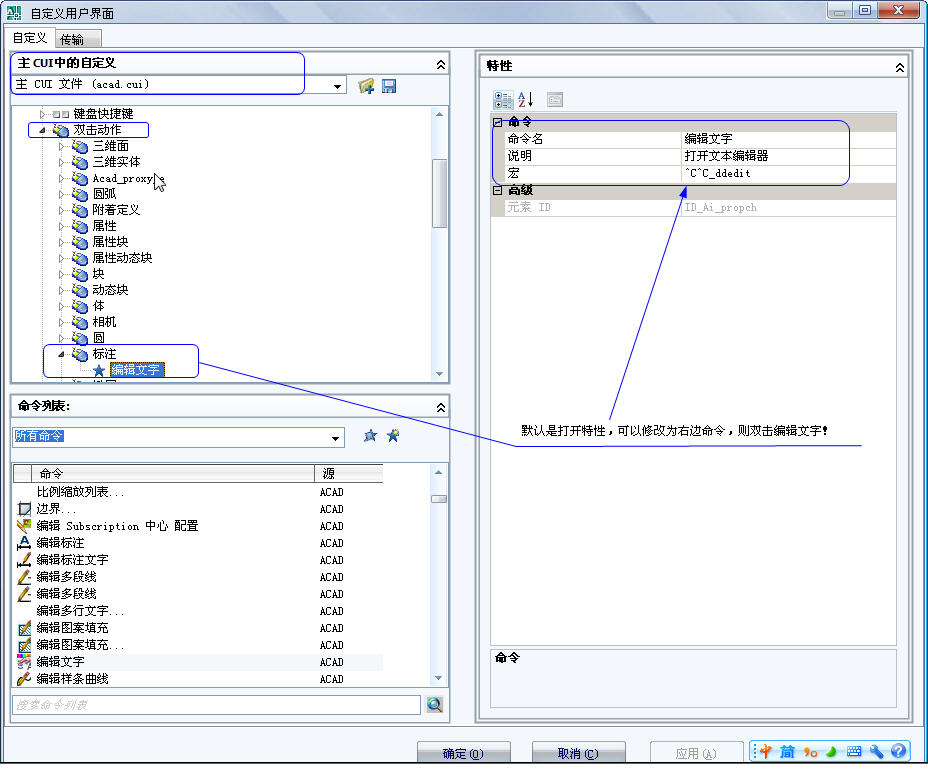Viewport: 928px width, 779px height.
Task: Save the current customization file icon
Action: click(x=389, y=86)
